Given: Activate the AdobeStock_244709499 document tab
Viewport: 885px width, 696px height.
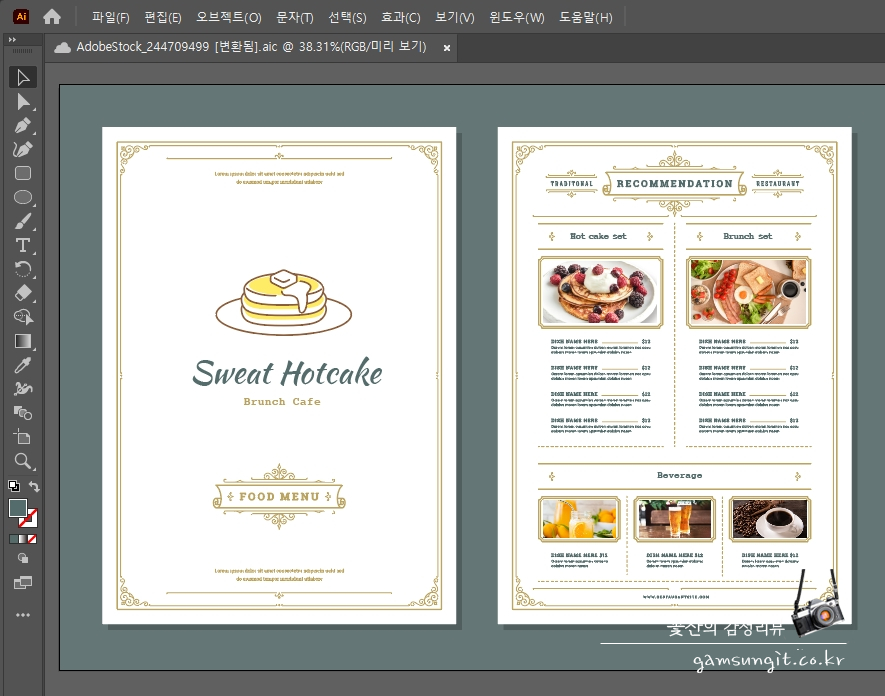Looking at the screenshot, I should pyautogui.click(x=251, y=47).
